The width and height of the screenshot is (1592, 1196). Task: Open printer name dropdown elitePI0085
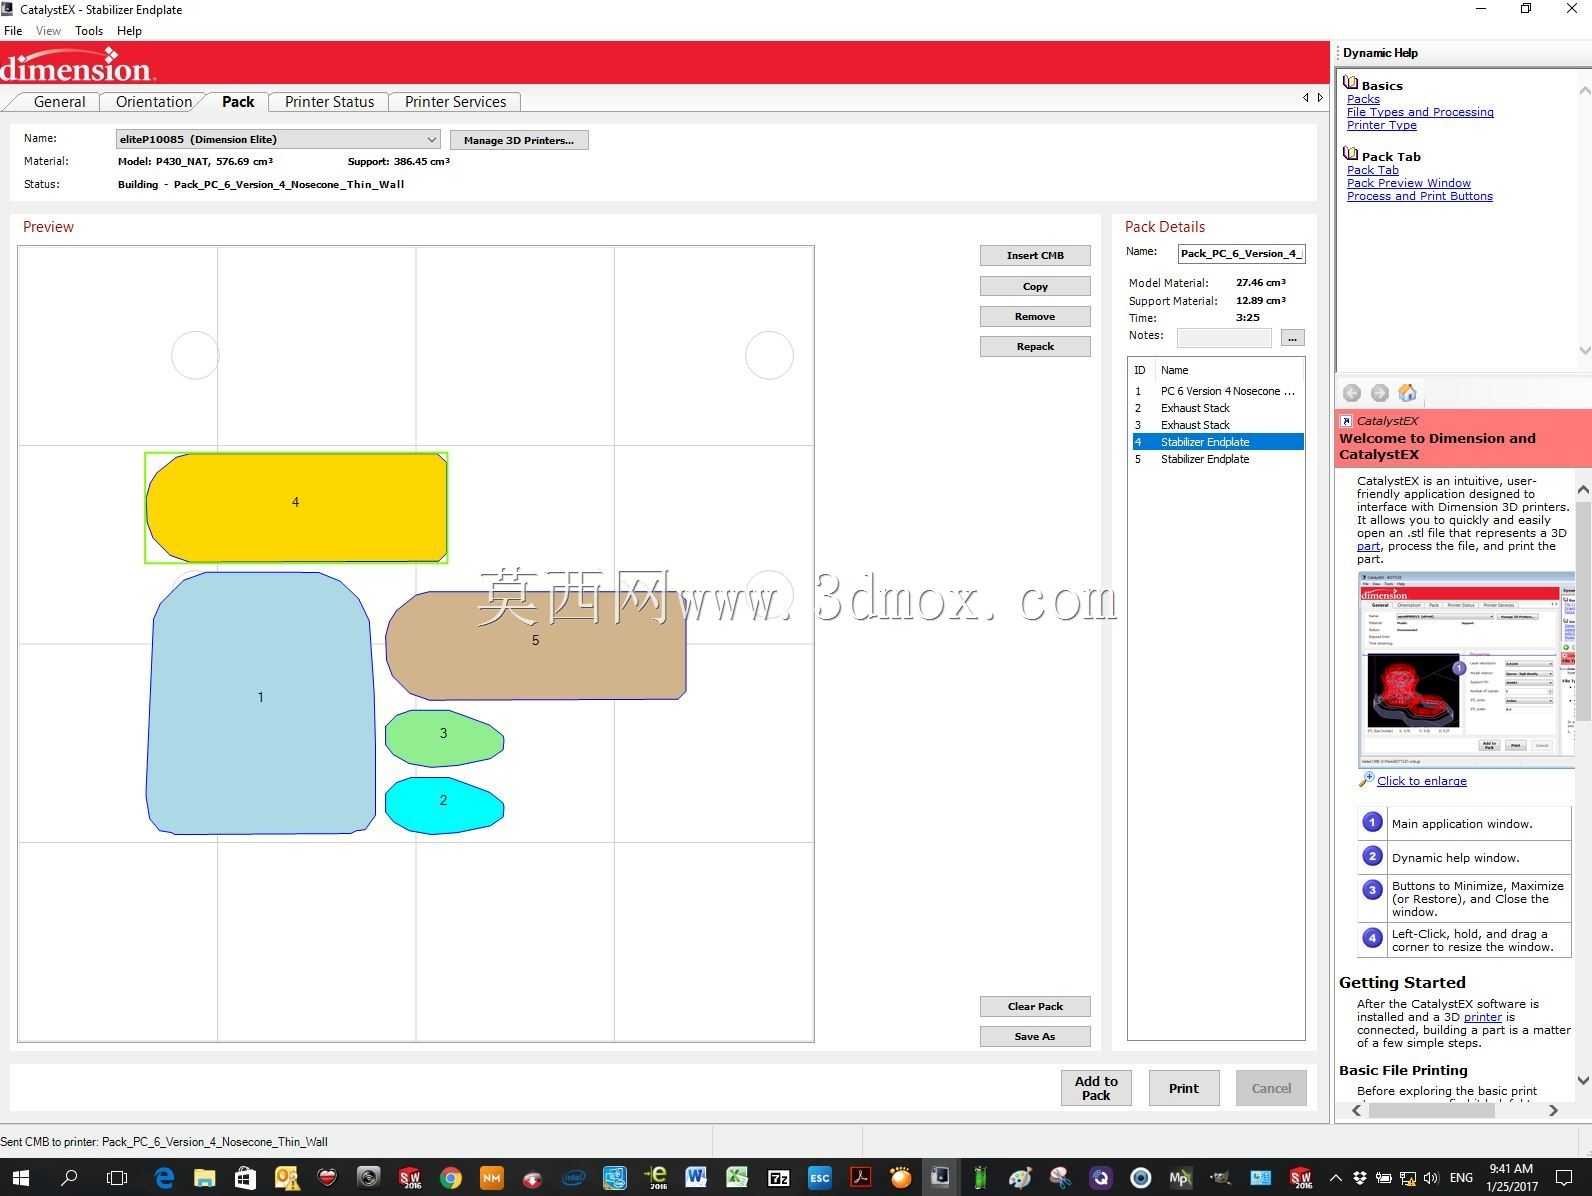click(x=278, y=140)
